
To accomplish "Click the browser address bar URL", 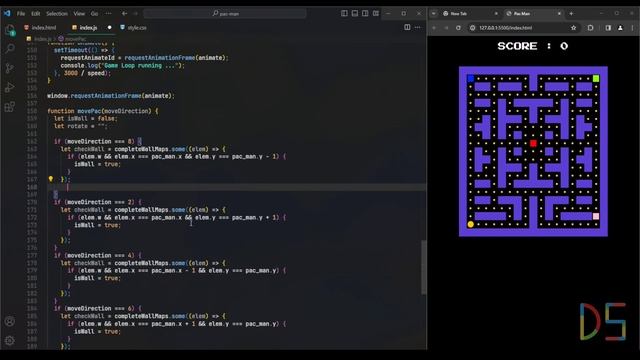I will click(505, 28).
